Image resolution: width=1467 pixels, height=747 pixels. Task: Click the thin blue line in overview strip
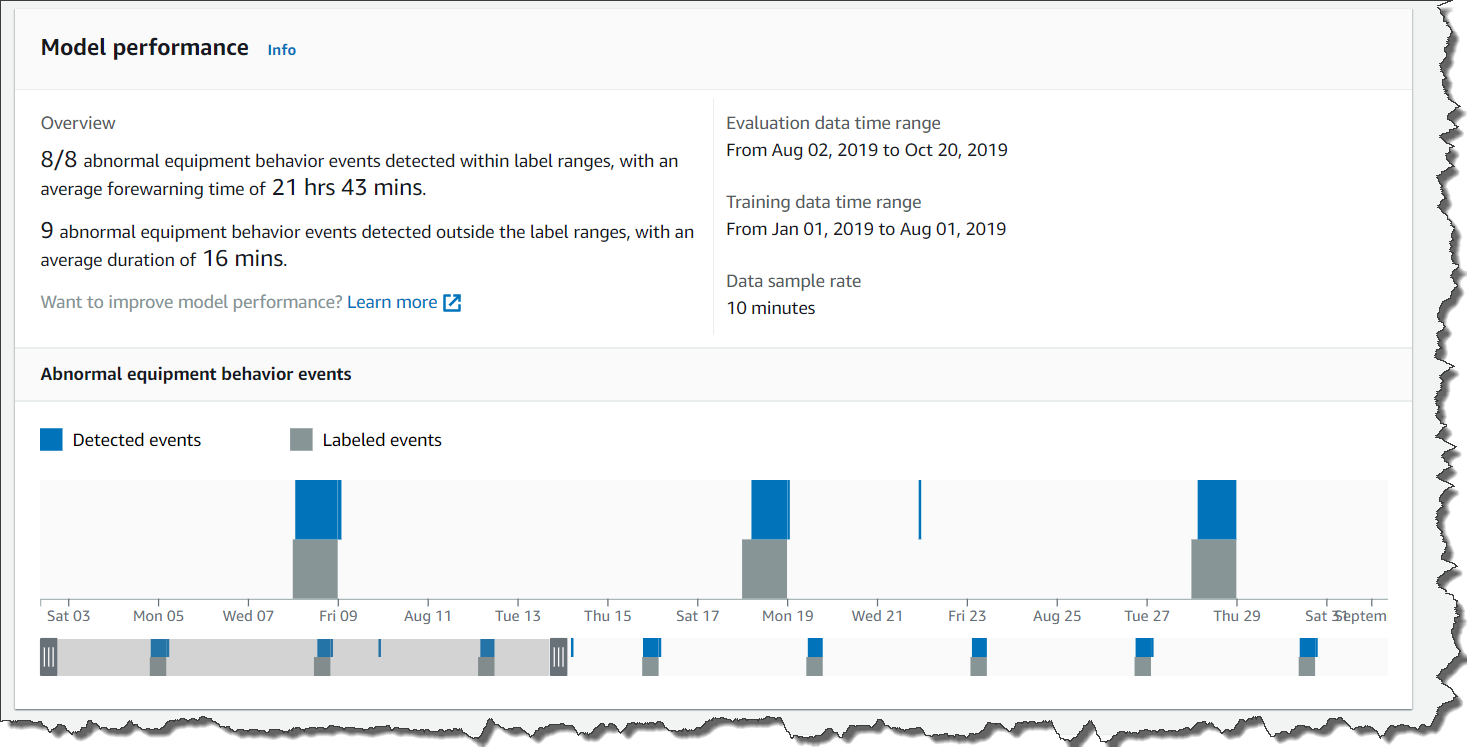380,647
